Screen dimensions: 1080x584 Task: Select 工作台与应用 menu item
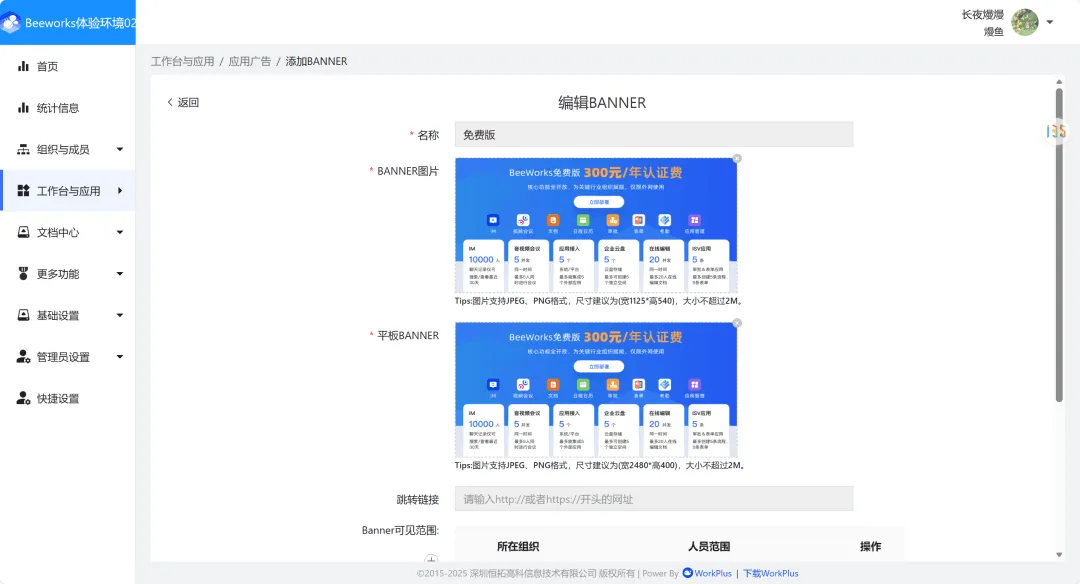click(x=68, y=191)
